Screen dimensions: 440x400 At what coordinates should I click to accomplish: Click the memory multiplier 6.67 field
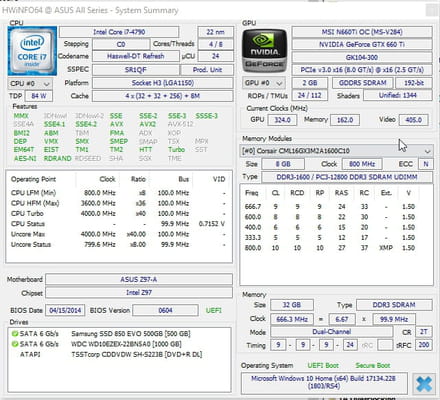pyautogui.click(x=342, y=319)
